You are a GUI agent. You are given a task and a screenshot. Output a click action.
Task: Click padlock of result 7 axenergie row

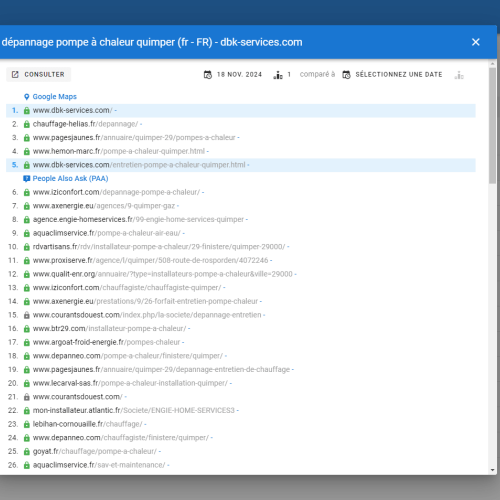tap(27, 206)
